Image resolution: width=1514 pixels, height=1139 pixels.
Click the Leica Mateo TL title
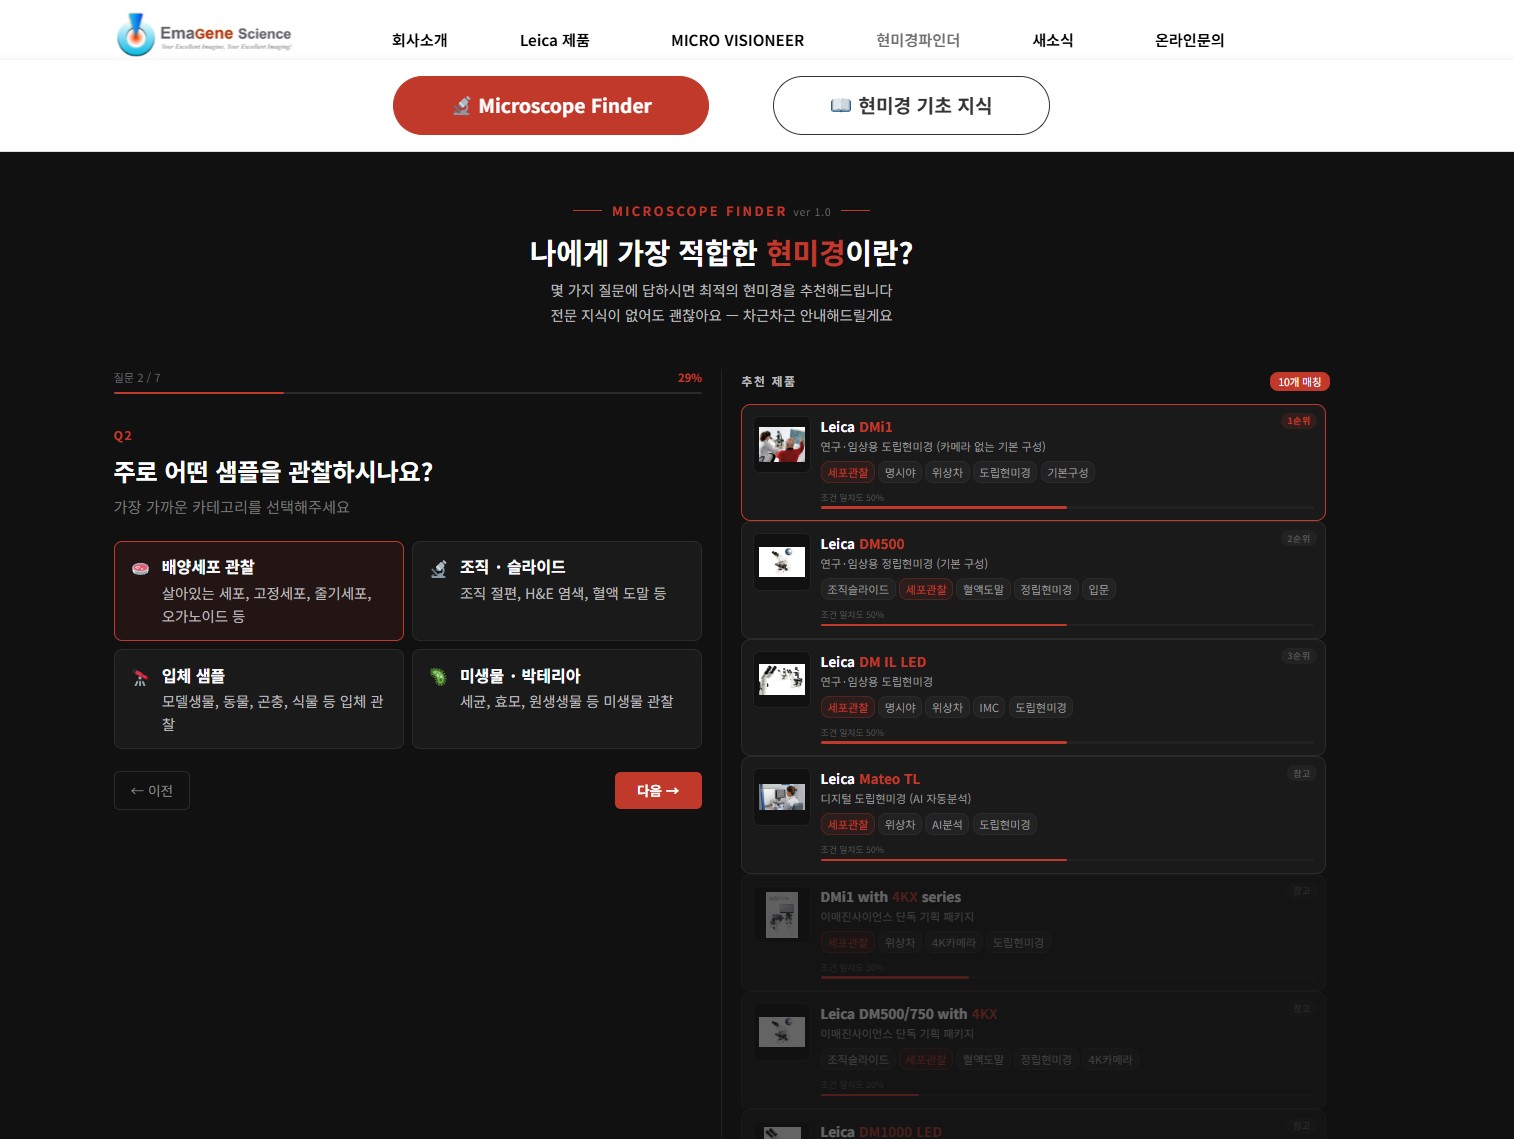click(870, 779)
